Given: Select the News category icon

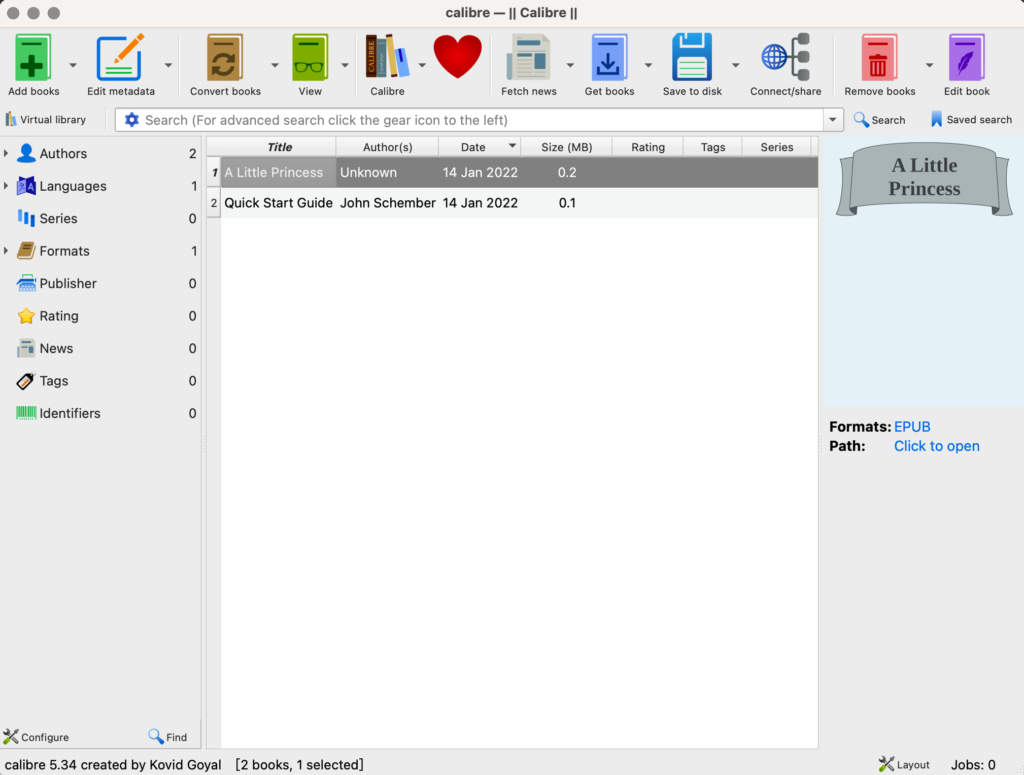Looking at the screenshot, I should tap(26, 348).
